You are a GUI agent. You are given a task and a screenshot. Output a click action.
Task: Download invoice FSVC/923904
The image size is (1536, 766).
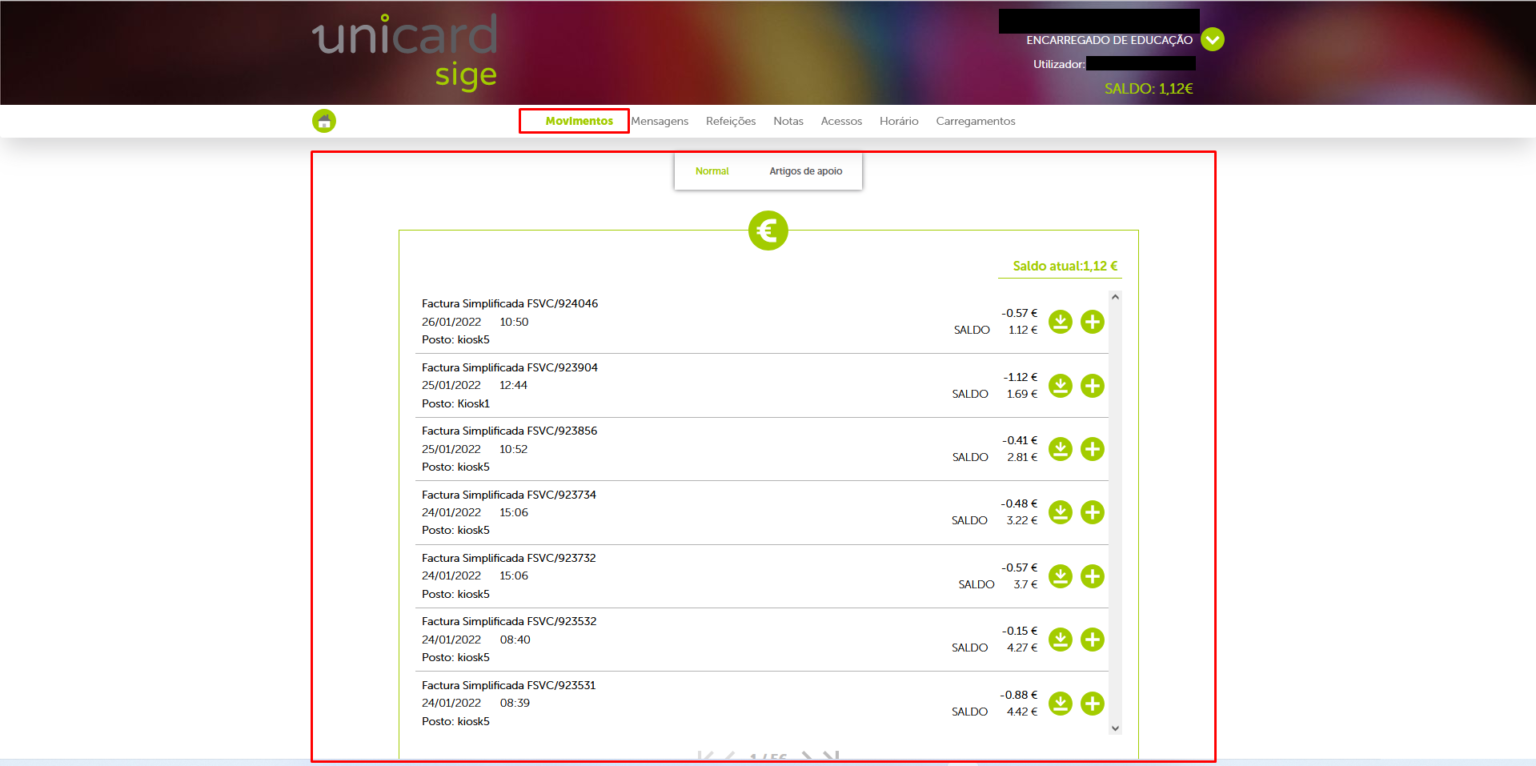pos(1060,386)
